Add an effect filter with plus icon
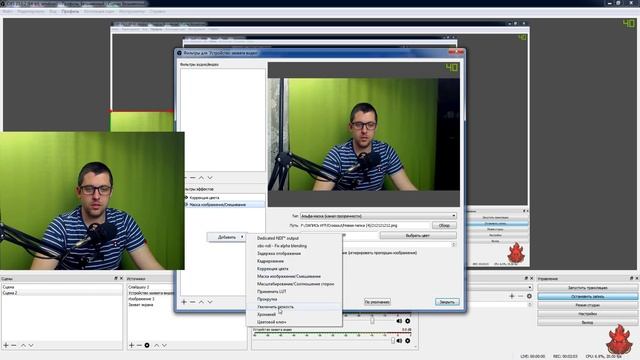This screenshot has width=640, height=360. click(x=184, y=302)
